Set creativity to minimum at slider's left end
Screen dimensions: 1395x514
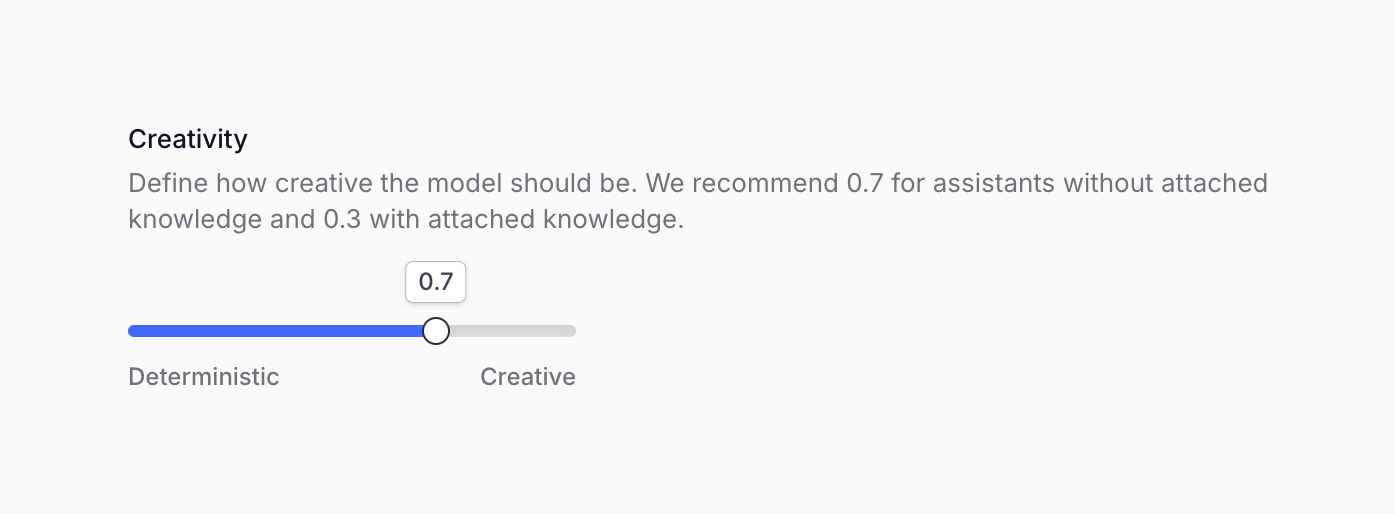coord(131,331)
